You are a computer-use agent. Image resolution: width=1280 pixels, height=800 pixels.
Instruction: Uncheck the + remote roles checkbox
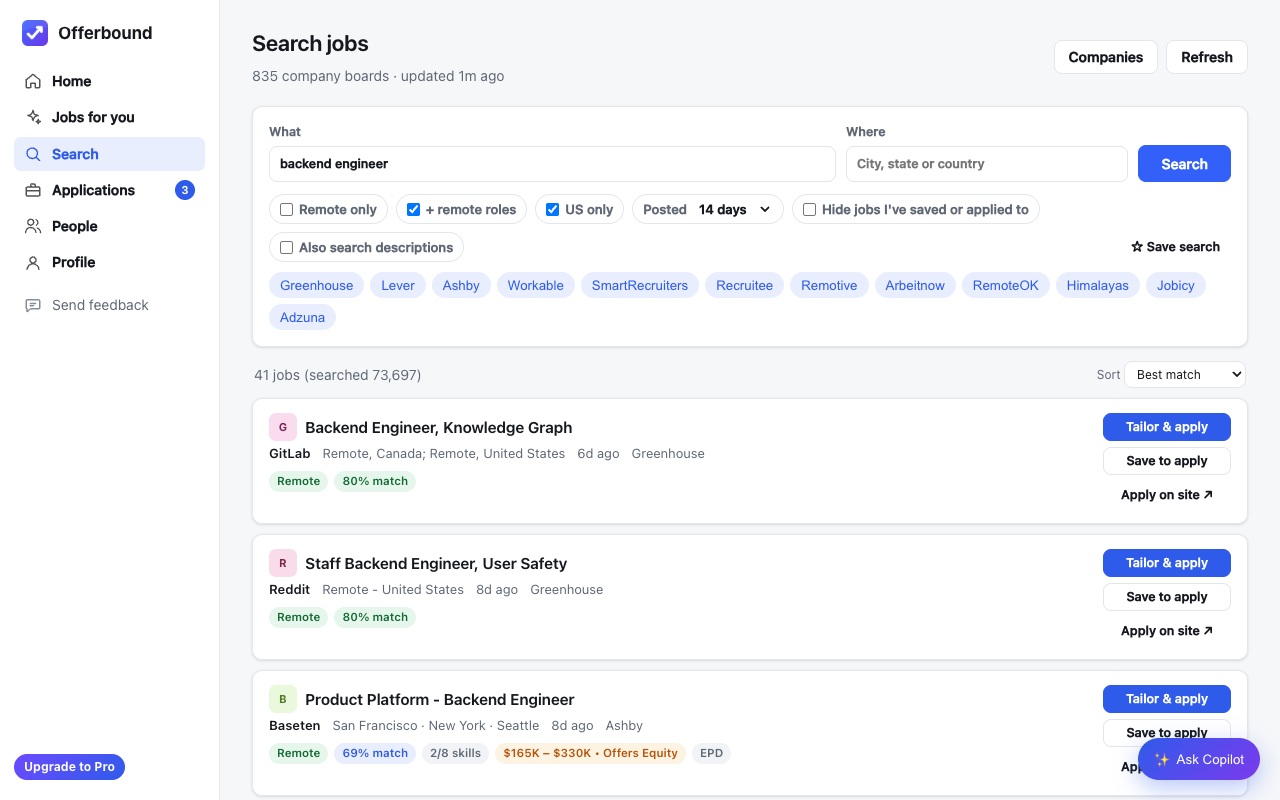413,210
